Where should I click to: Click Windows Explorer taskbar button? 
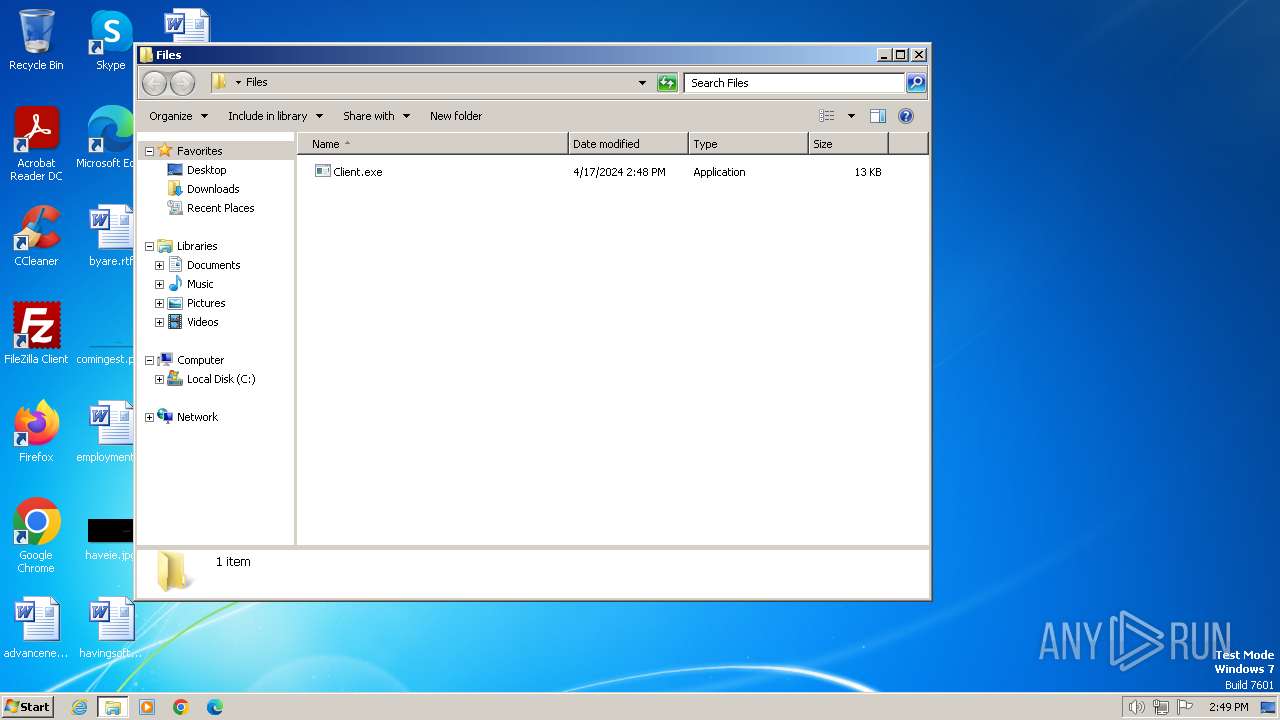click(x=112, y=707)
